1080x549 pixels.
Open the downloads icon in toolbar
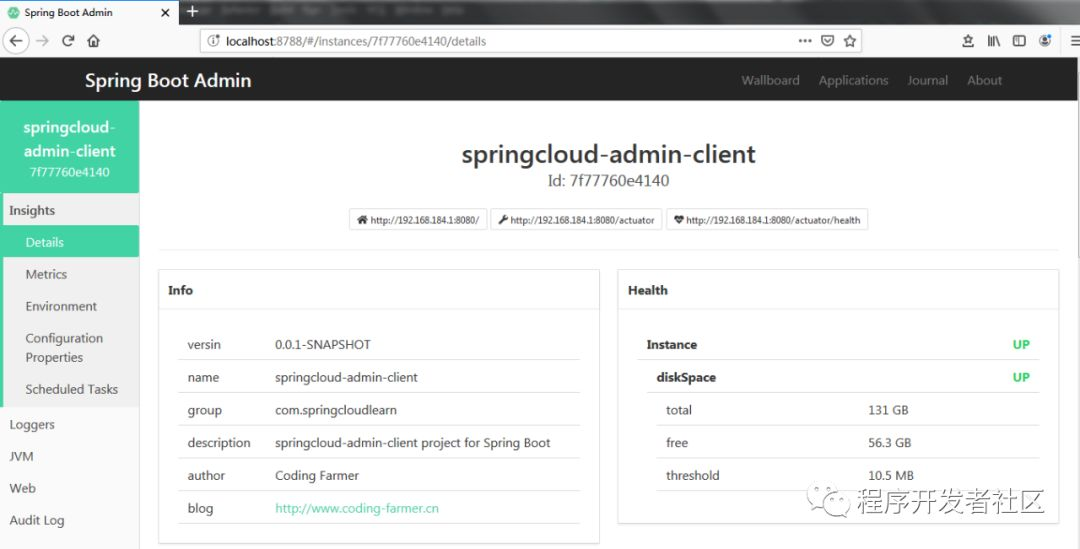pyautogui.click(x=968, y=41)
